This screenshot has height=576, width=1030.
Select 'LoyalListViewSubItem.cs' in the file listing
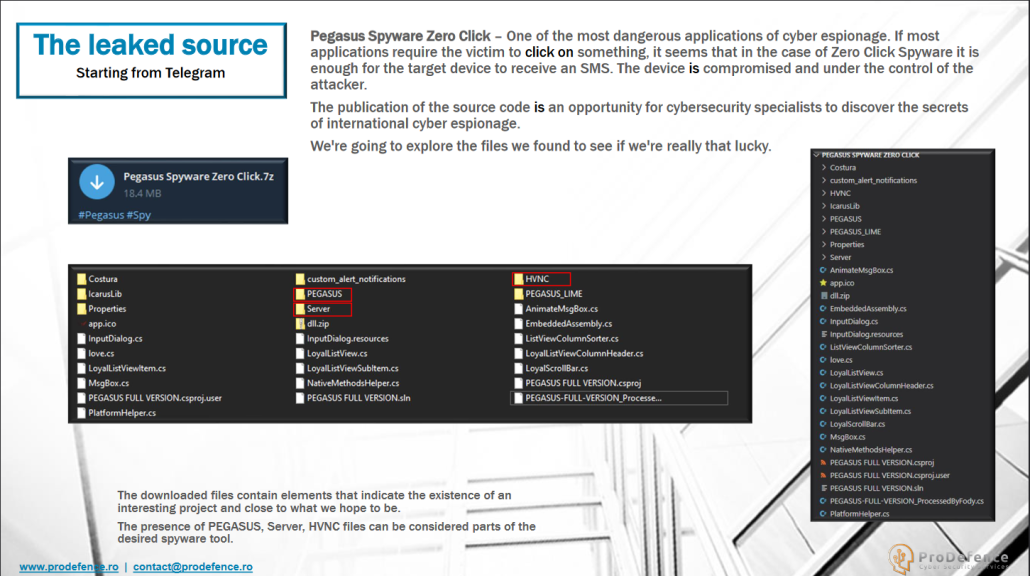click(353, 368)
